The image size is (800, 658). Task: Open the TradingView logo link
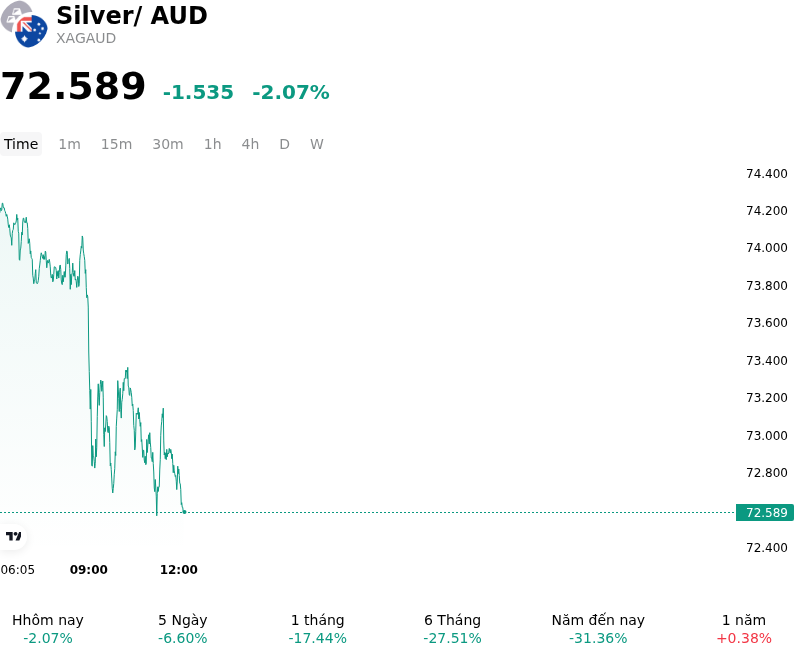13,536
